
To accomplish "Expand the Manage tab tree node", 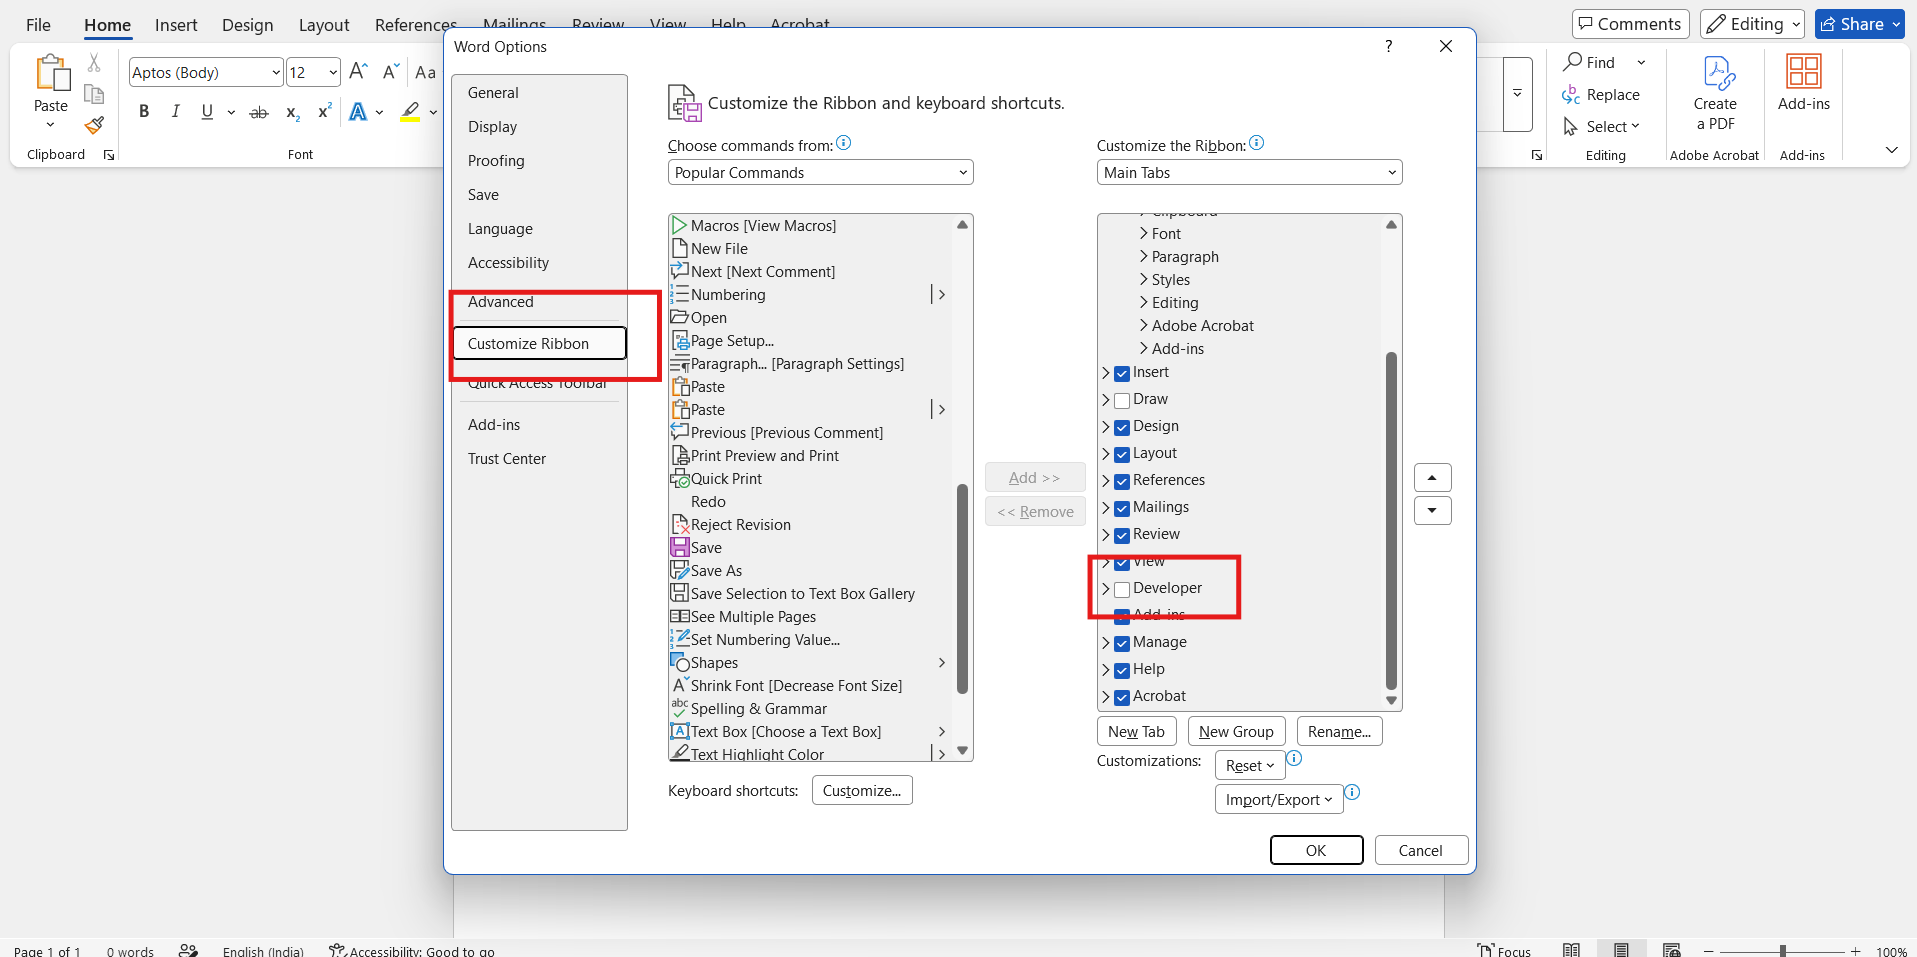I will tap(1105, 643).
